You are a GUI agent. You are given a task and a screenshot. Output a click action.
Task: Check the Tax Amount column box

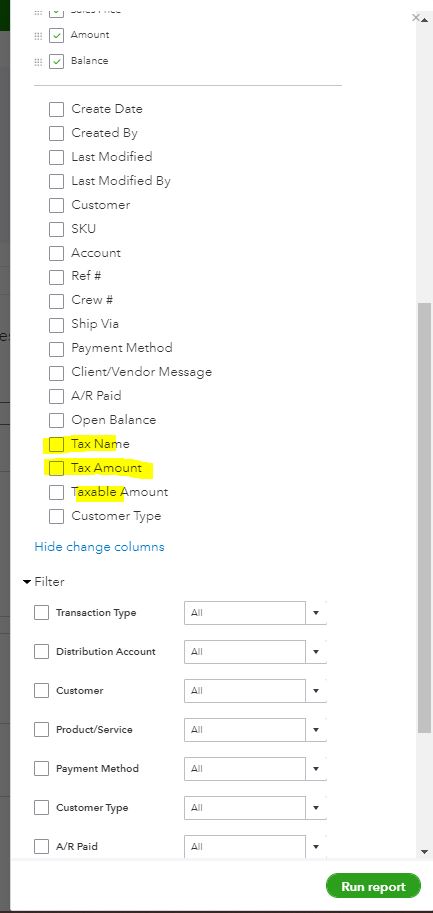pyautogui.click(x=56, y=469)
